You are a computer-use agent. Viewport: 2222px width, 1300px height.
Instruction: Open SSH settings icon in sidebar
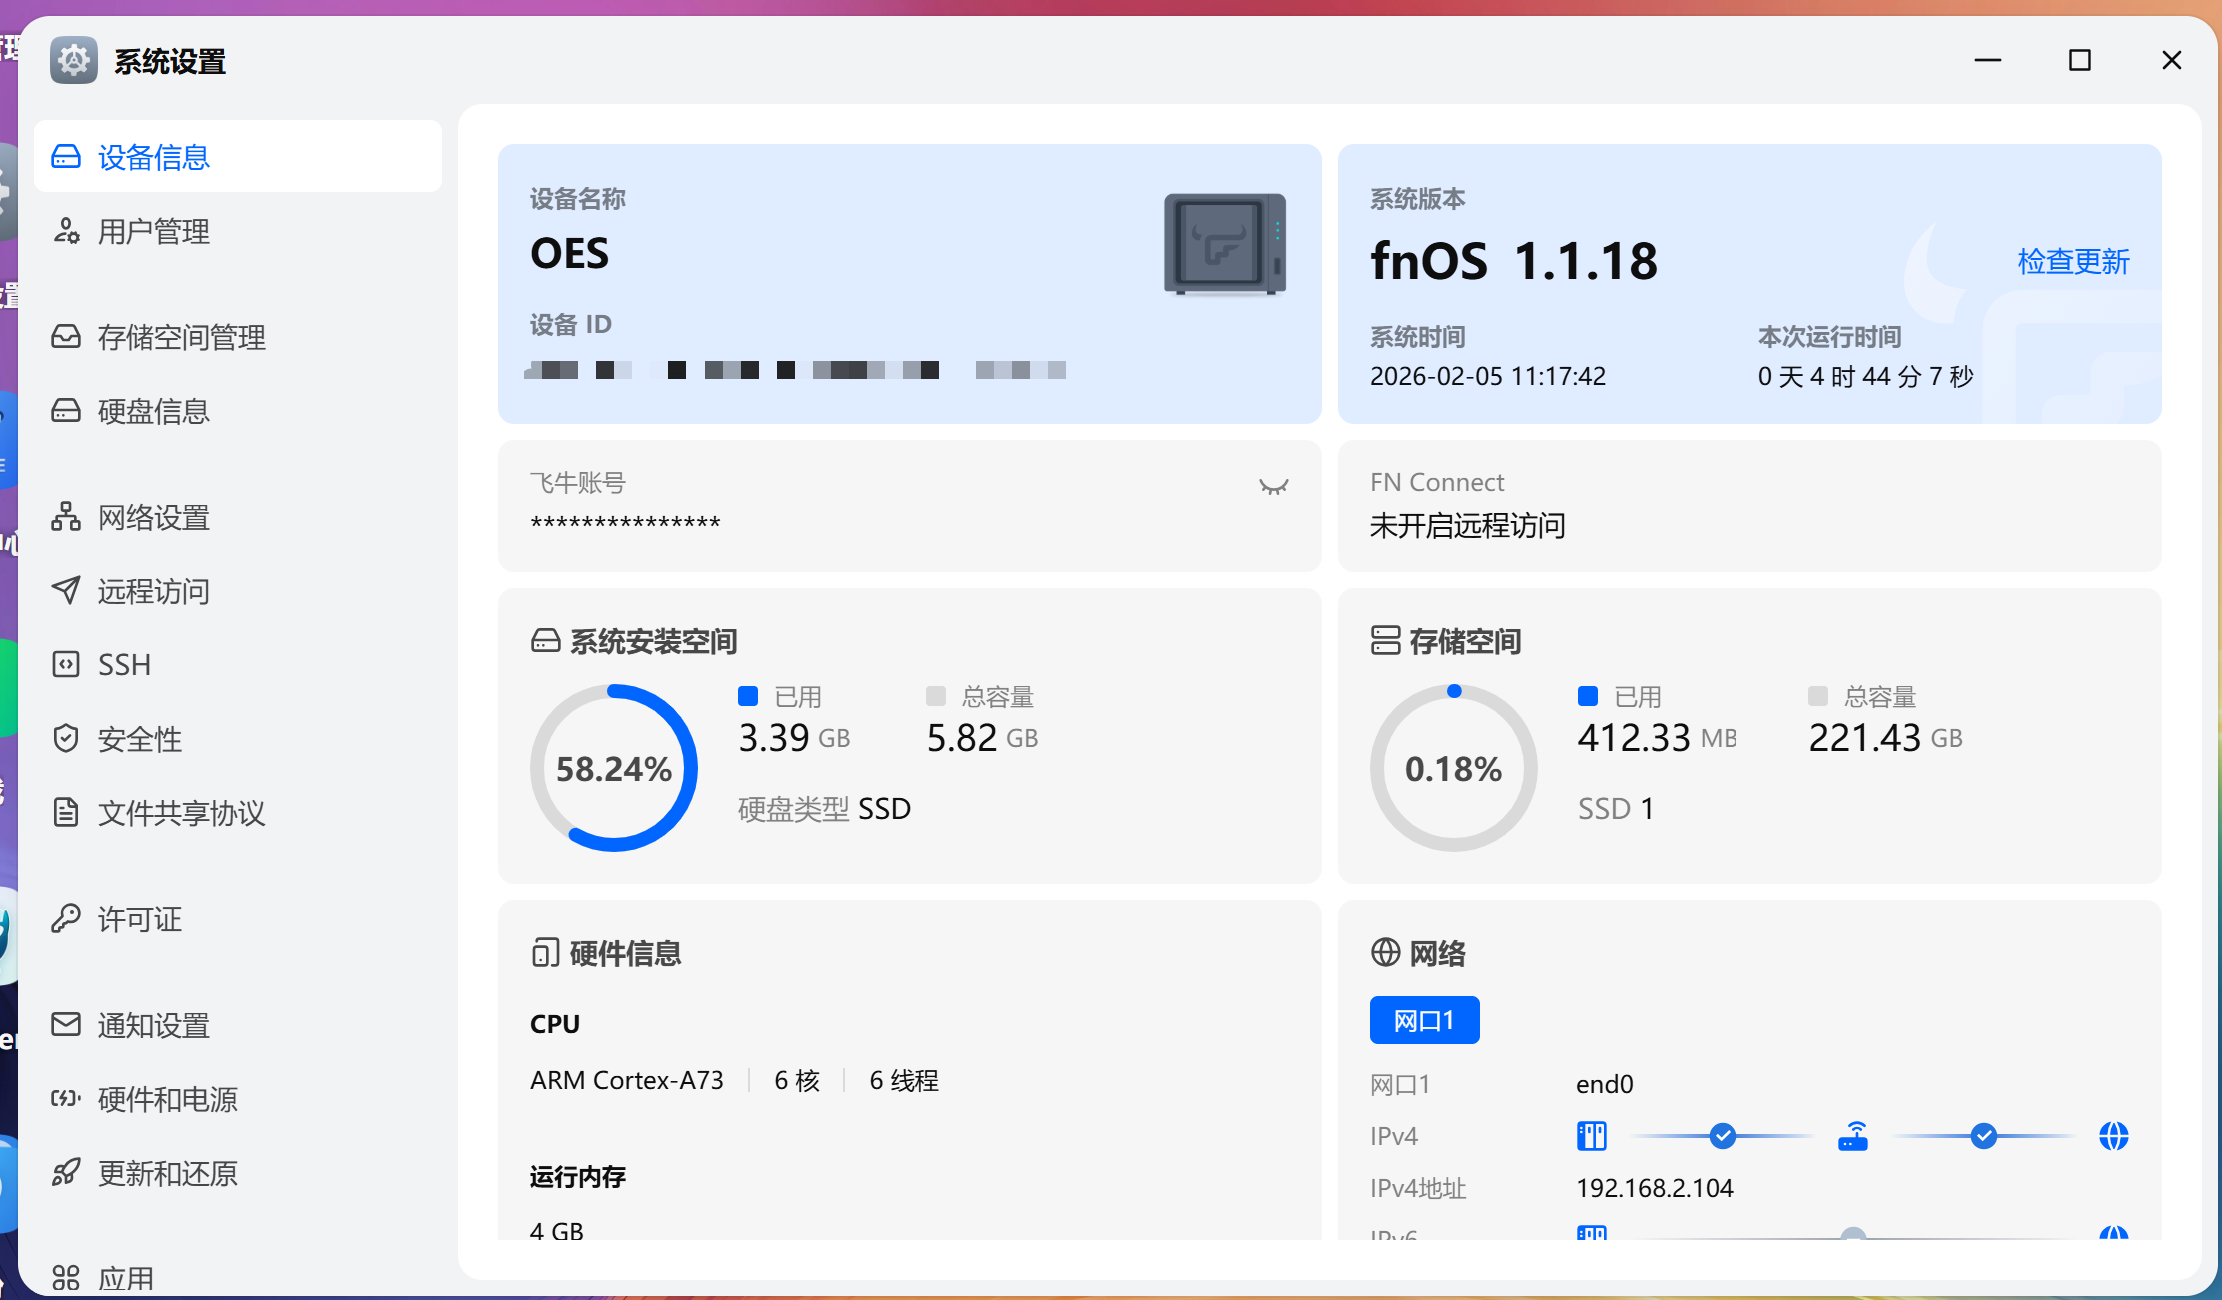[66, 664]
